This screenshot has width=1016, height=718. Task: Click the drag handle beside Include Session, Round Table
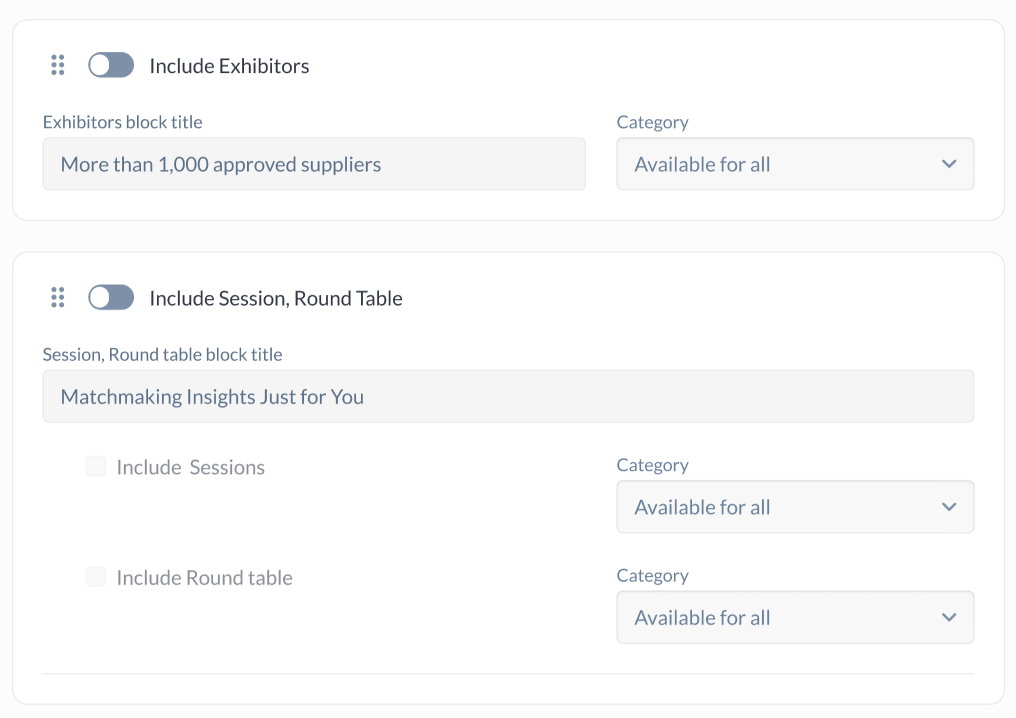click(58, 297)
